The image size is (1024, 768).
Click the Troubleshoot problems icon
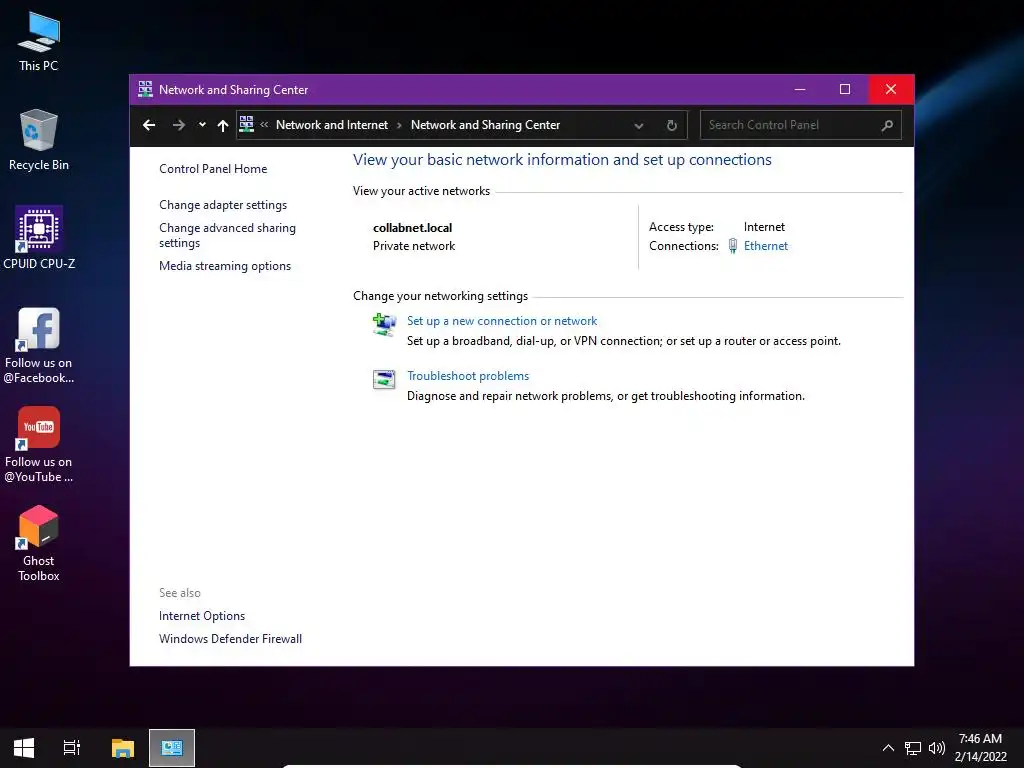pos(384,379)
